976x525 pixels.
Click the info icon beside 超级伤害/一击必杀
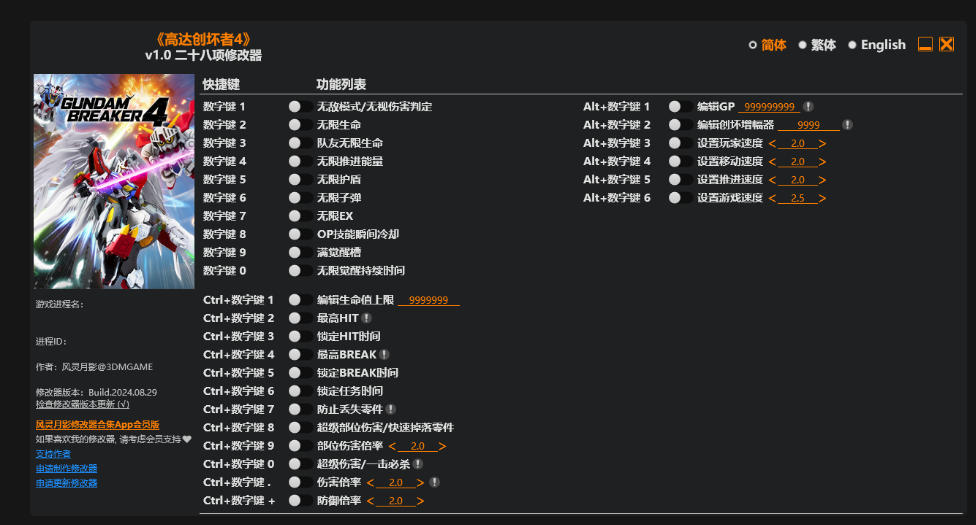pos(418,464)
